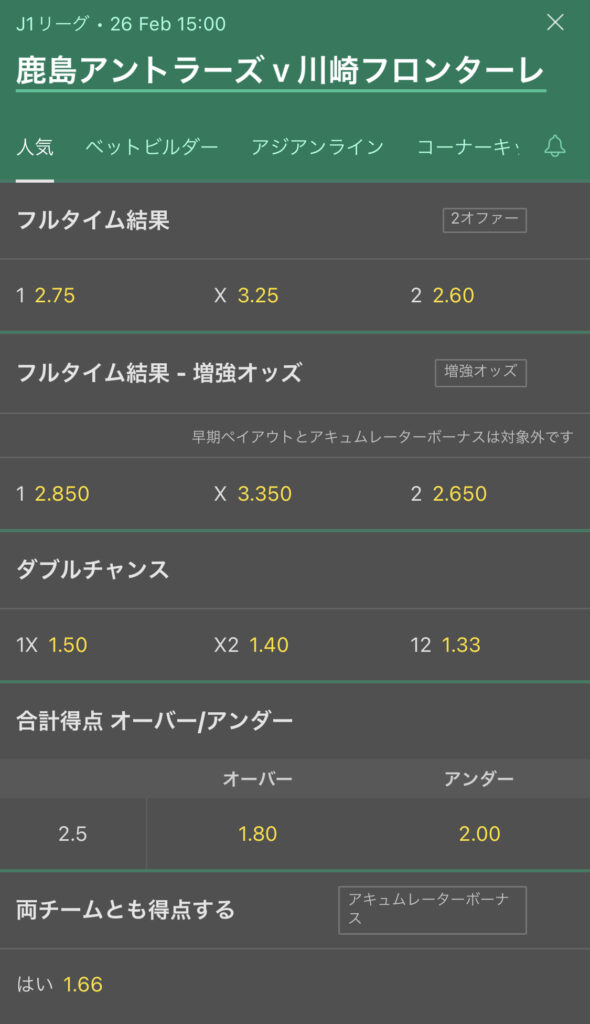Switch to the ベットビルダー tab
Image resolution: width=590 pixels, height=1024 pixels.
[x=152, y=147]
